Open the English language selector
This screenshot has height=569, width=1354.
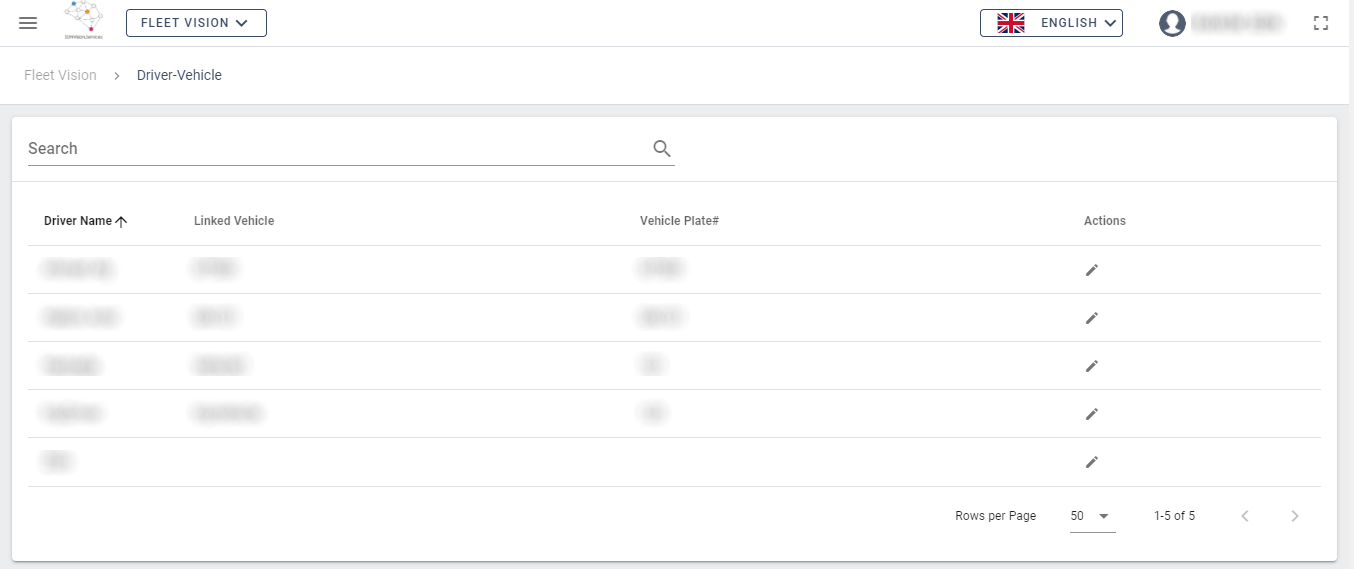click(1051, 23)
